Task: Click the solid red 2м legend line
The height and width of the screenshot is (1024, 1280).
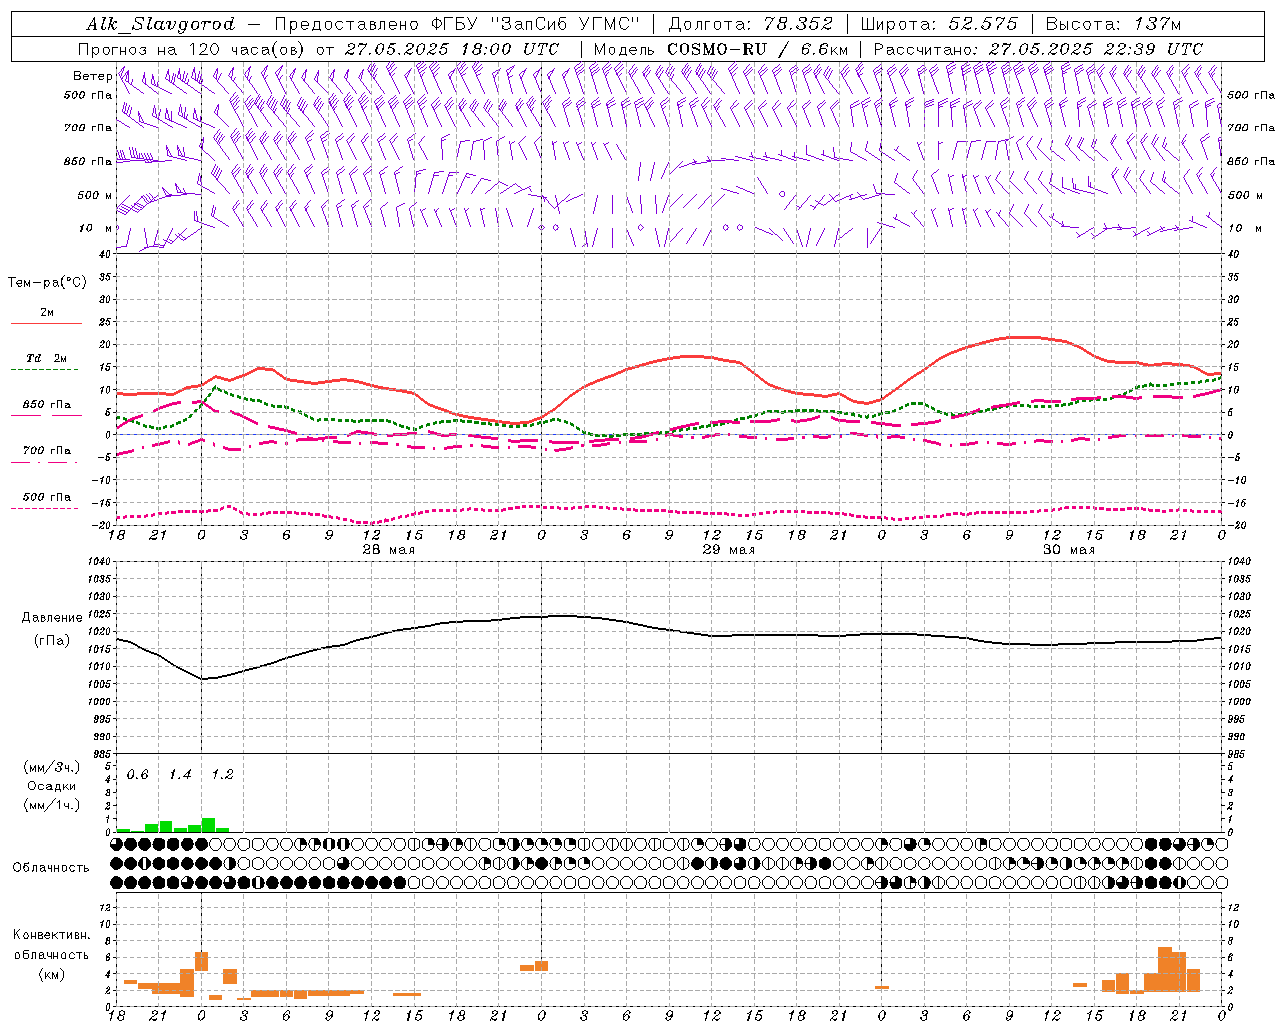Action: pyautogui.click(x=46, y=323)
